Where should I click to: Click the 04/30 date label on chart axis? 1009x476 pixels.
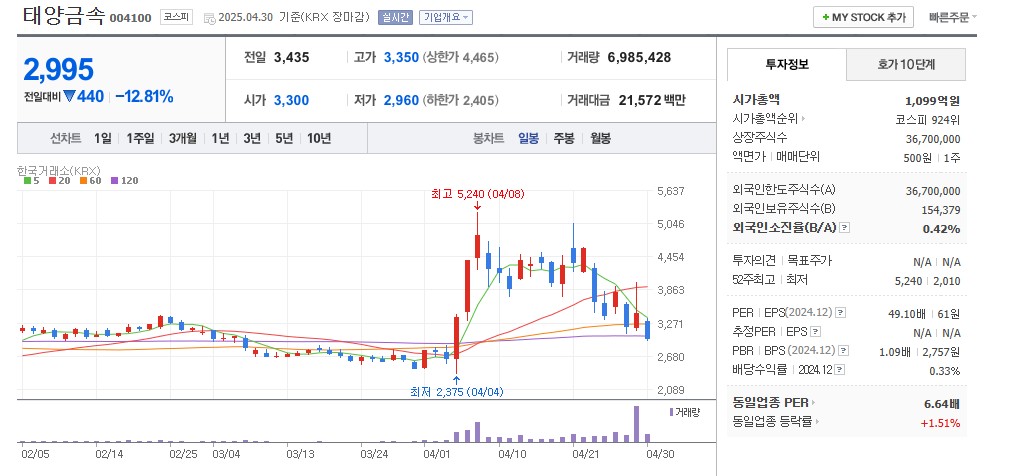click(661, 453)
